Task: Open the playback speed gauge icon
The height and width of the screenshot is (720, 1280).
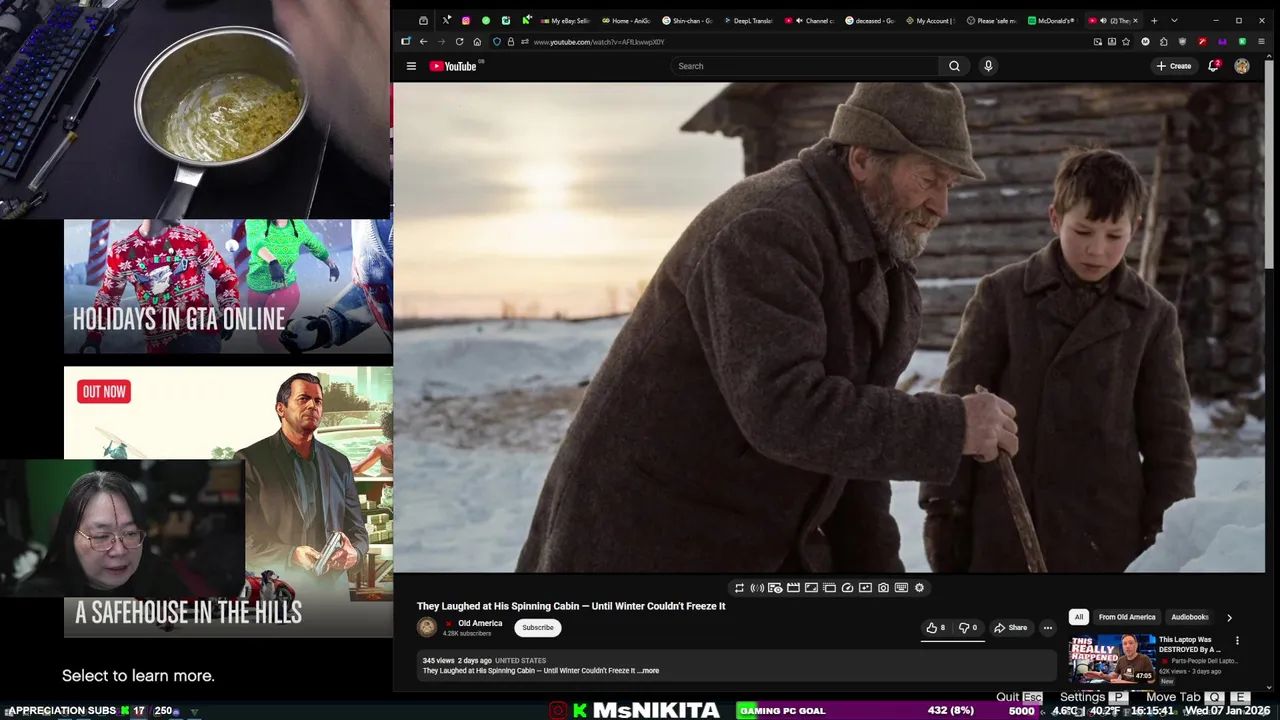Action: tap(847, 588)
